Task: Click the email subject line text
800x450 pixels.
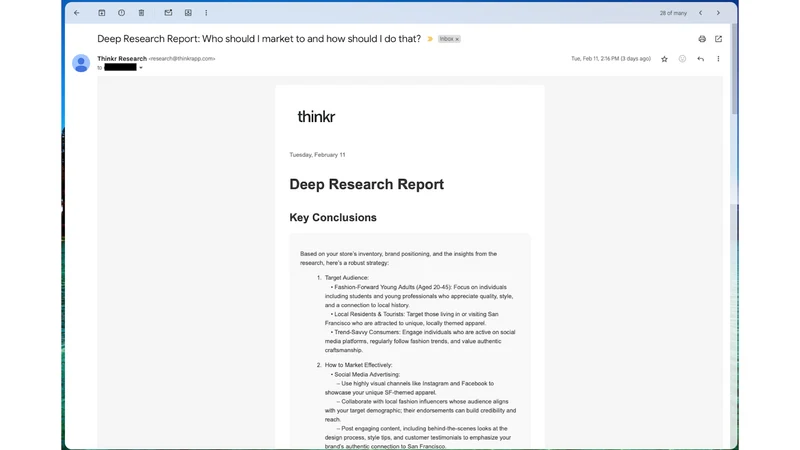Action: pos(259,39)
